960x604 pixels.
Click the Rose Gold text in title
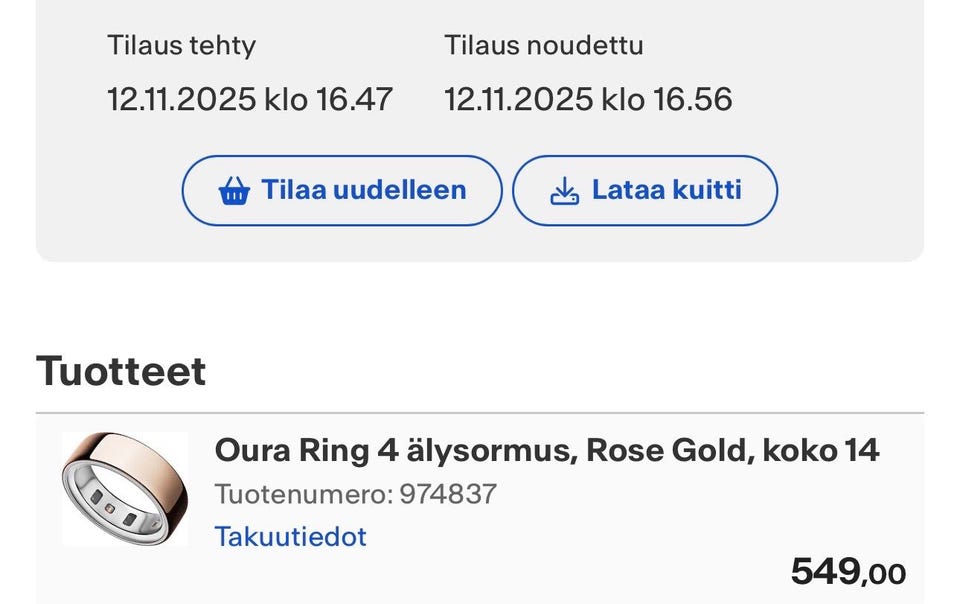coord(667,451)
